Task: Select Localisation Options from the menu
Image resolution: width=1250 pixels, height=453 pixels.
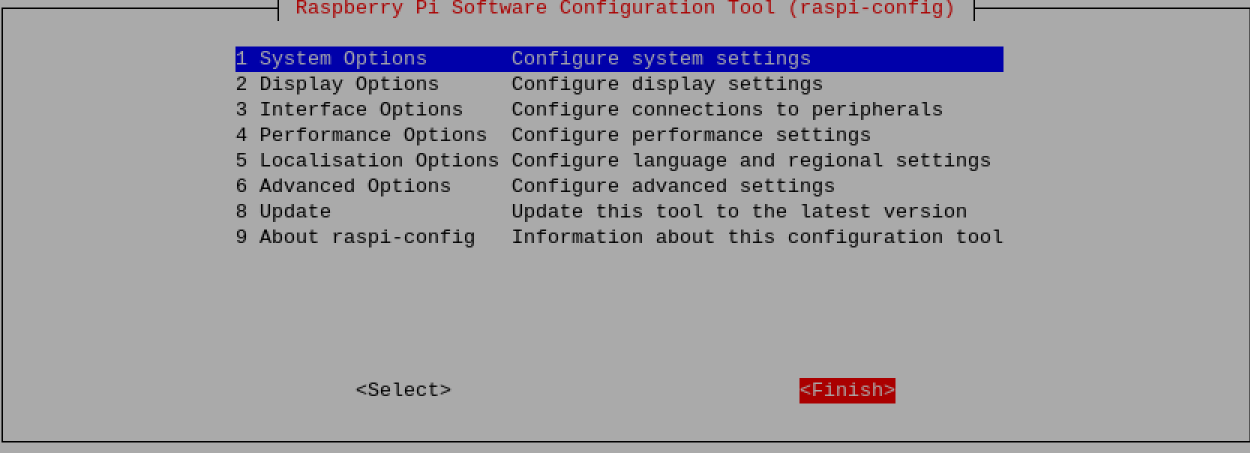Action: (379, 161)
